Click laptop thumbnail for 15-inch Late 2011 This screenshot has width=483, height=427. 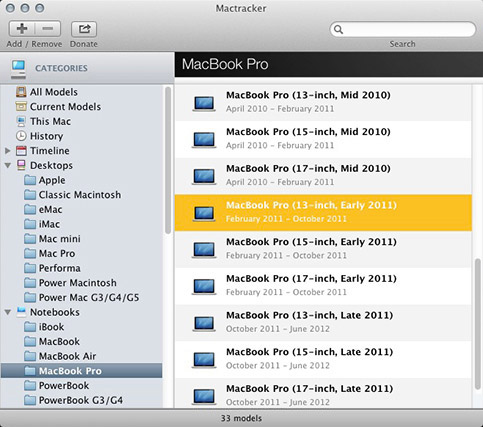(204, 360)
